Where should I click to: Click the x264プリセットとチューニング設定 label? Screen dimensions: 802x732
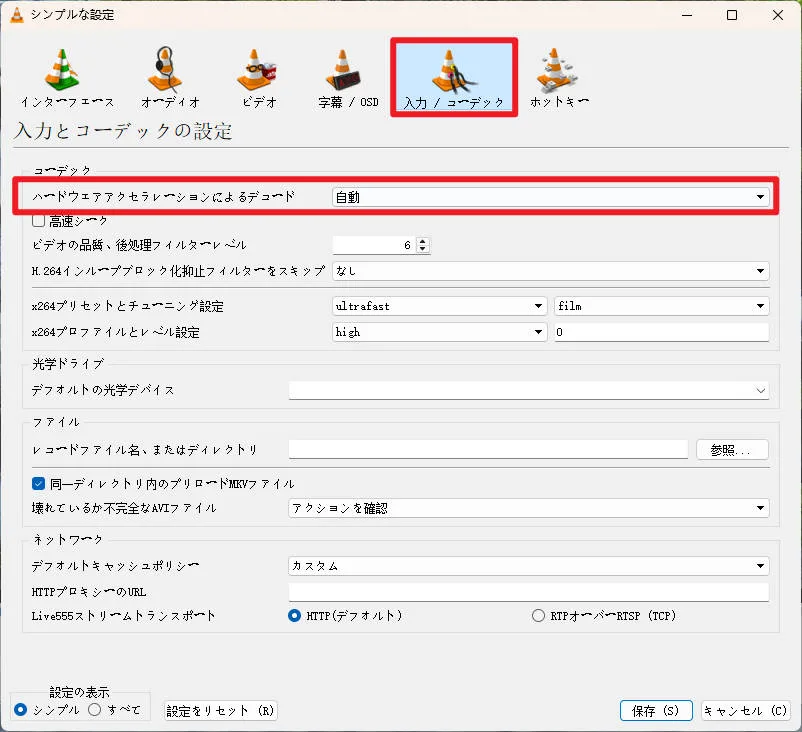127,306
